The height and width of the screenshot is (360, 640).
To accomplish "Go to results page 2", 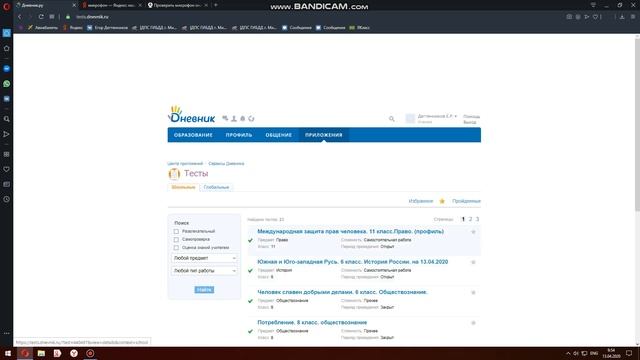I will pyautogui.click(x=470, y=219).
